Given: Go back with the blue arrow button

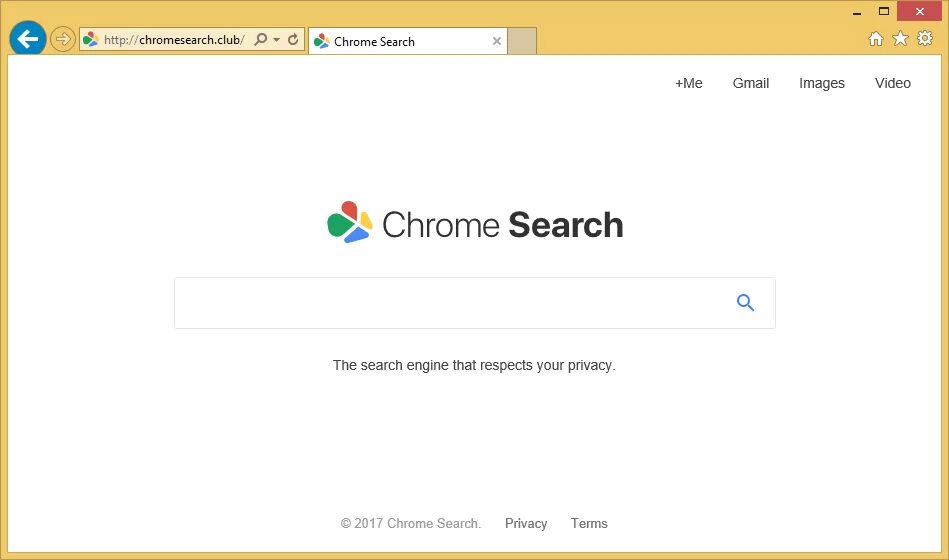Looking at the screenshot, I should tap(28, 39).
